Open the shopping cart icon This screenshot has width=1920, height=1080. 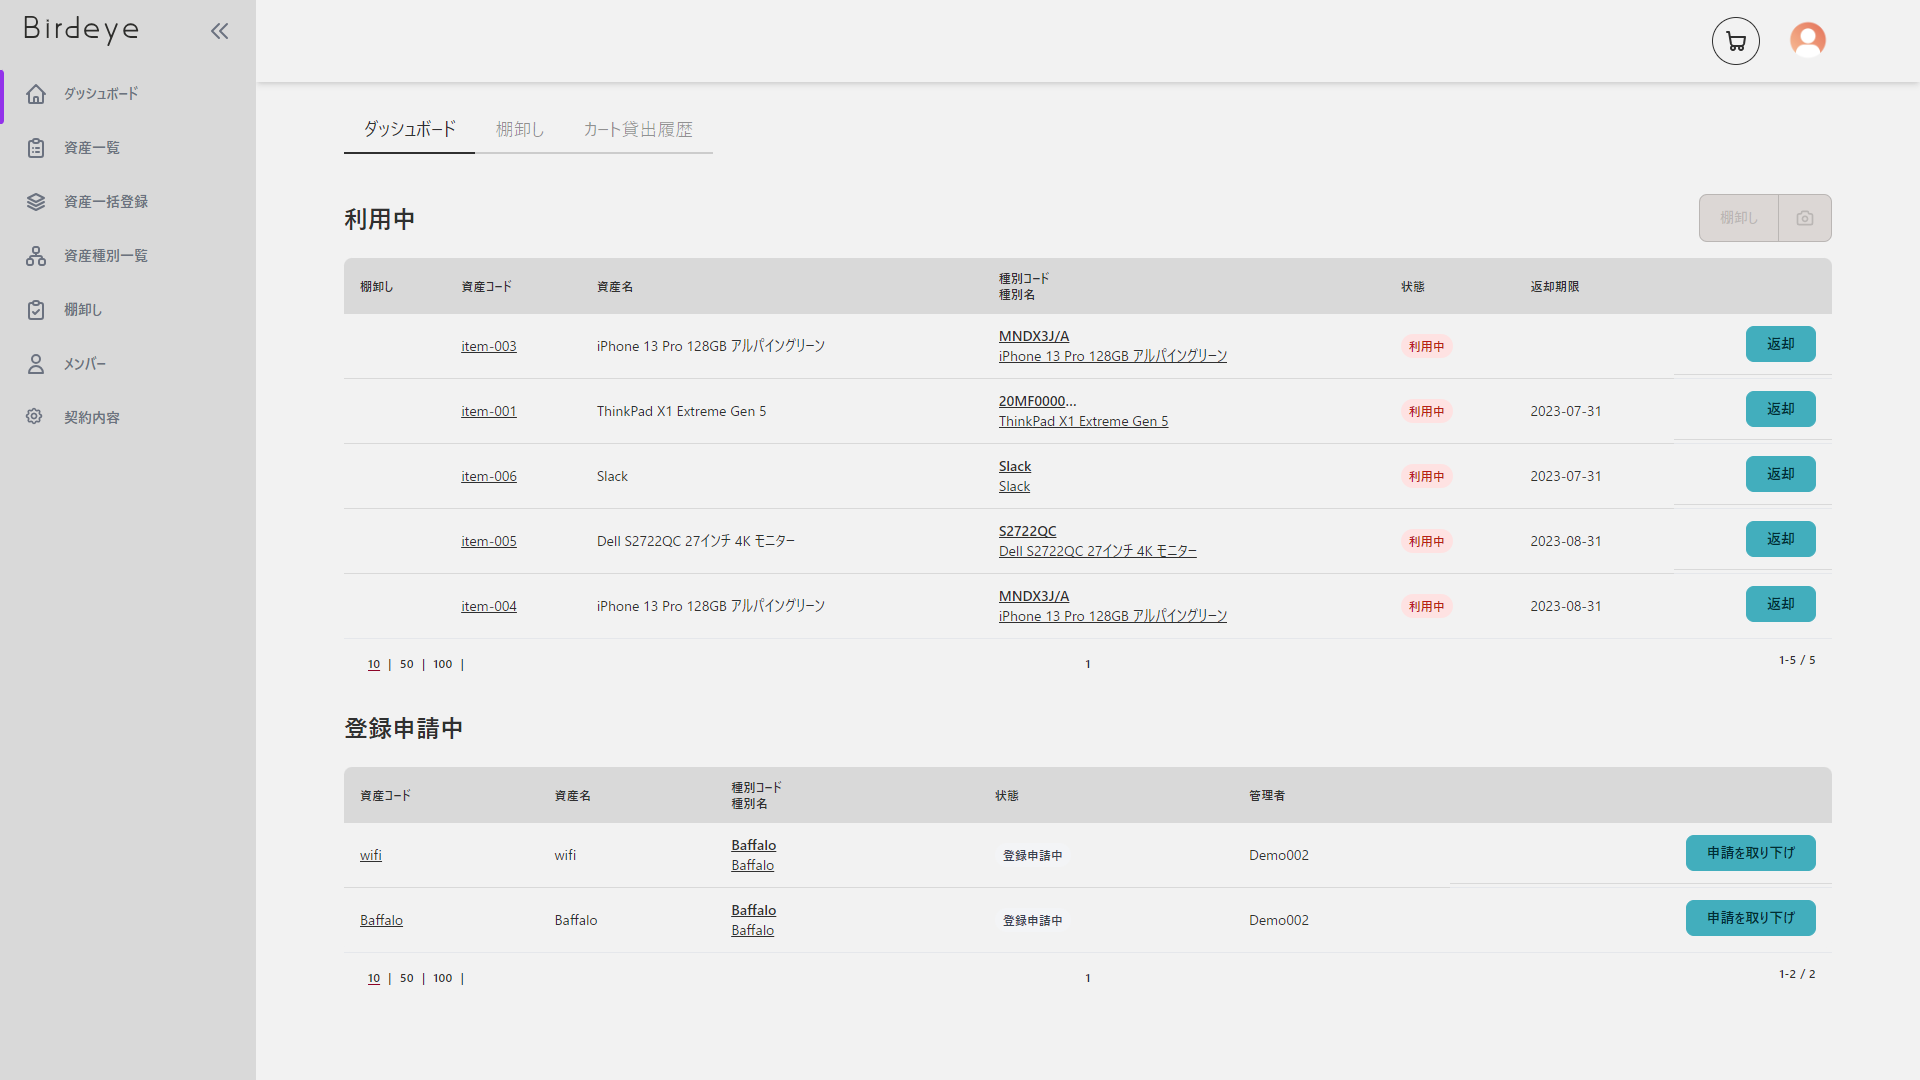coord(1736,41)
